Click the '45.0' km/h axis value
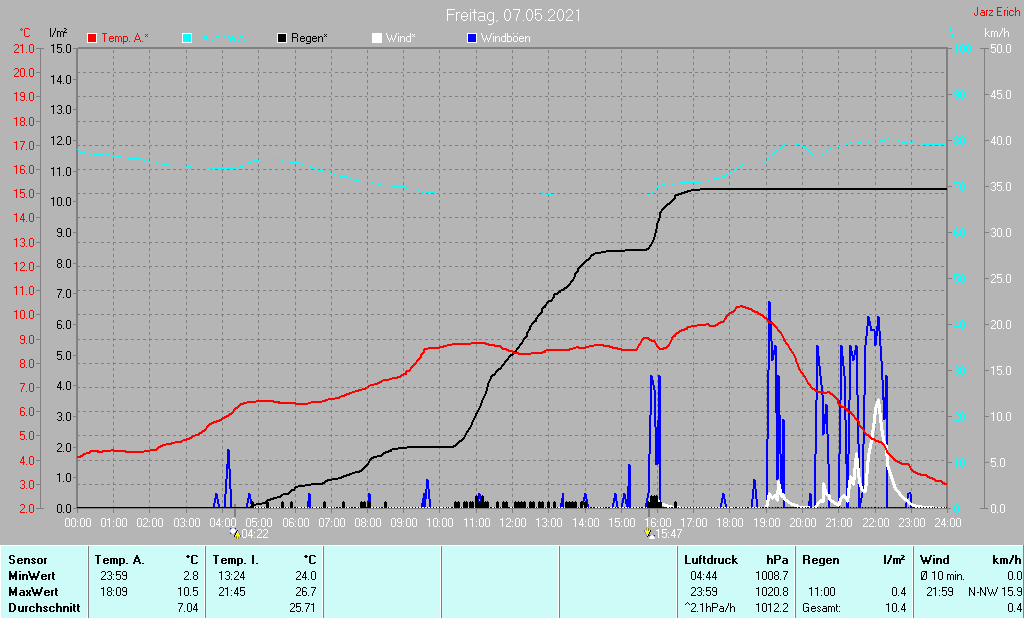Viewport: 1024px width, 618px height. [x=1001, y=95]
